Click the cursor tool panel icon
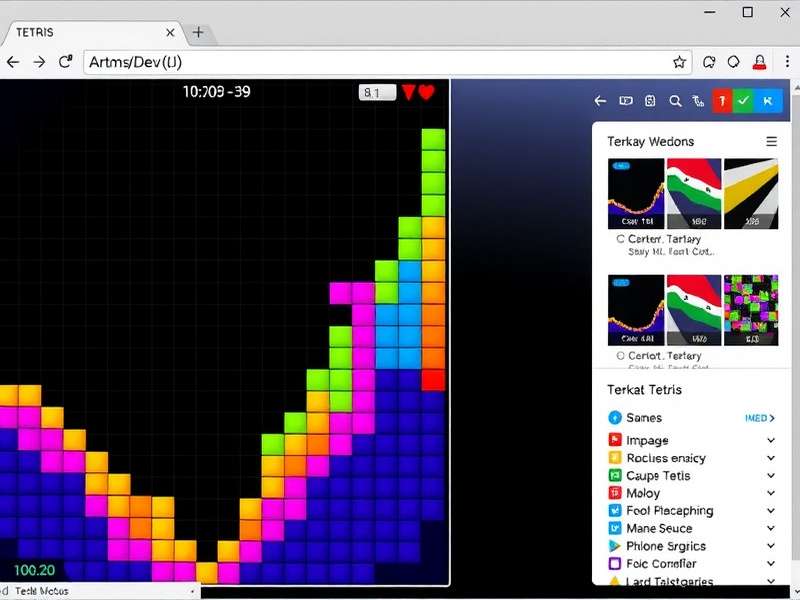800x600 pixels. (698, 101)
